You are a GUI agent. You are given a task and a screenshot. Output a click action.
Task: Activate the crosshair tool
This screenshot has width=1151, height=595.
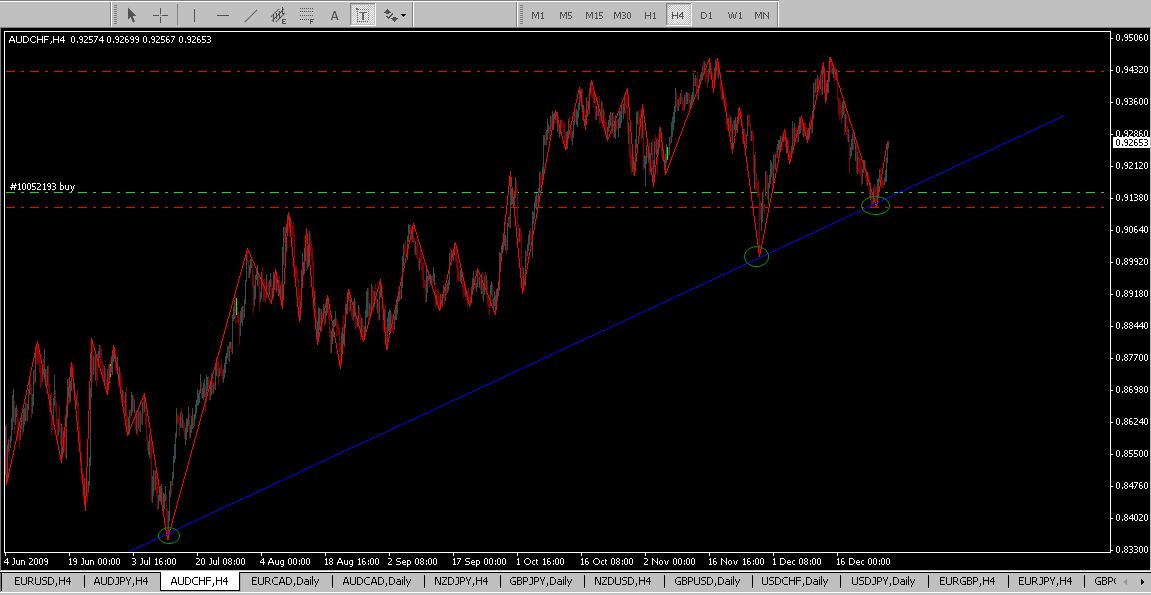(x=159, y=15)
